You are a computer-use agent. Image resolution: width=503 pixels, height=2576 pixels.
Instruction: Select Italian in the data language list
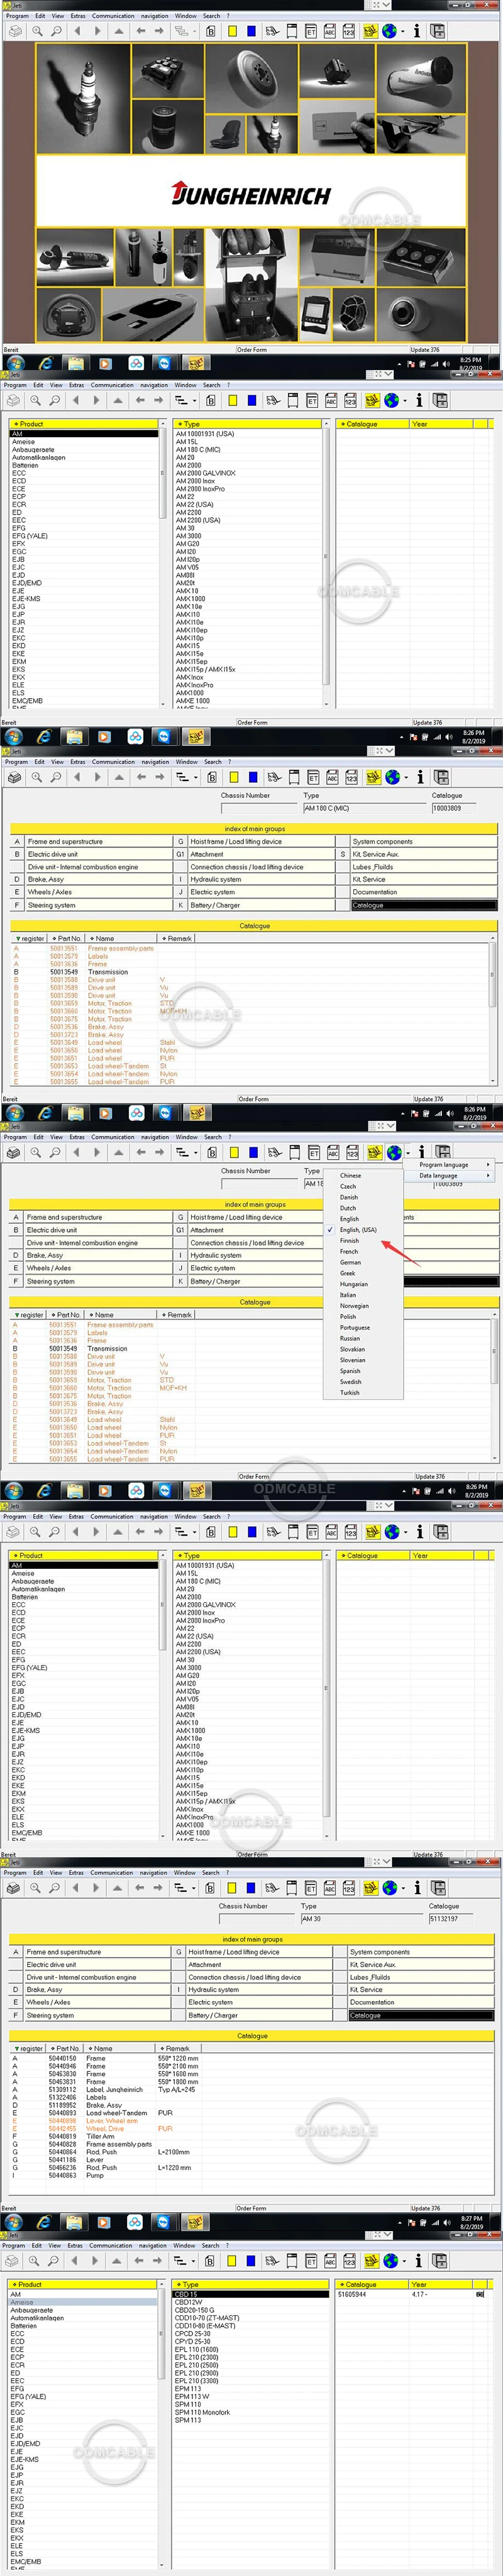[347, 1295]
